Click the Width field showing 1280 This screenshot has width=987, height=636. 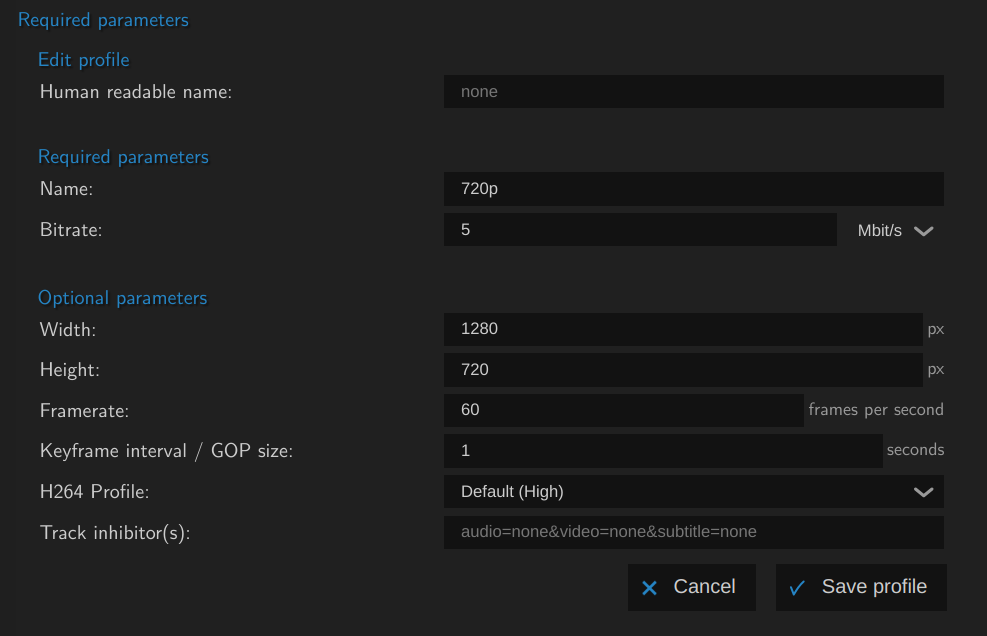click(x=682, y=329)
